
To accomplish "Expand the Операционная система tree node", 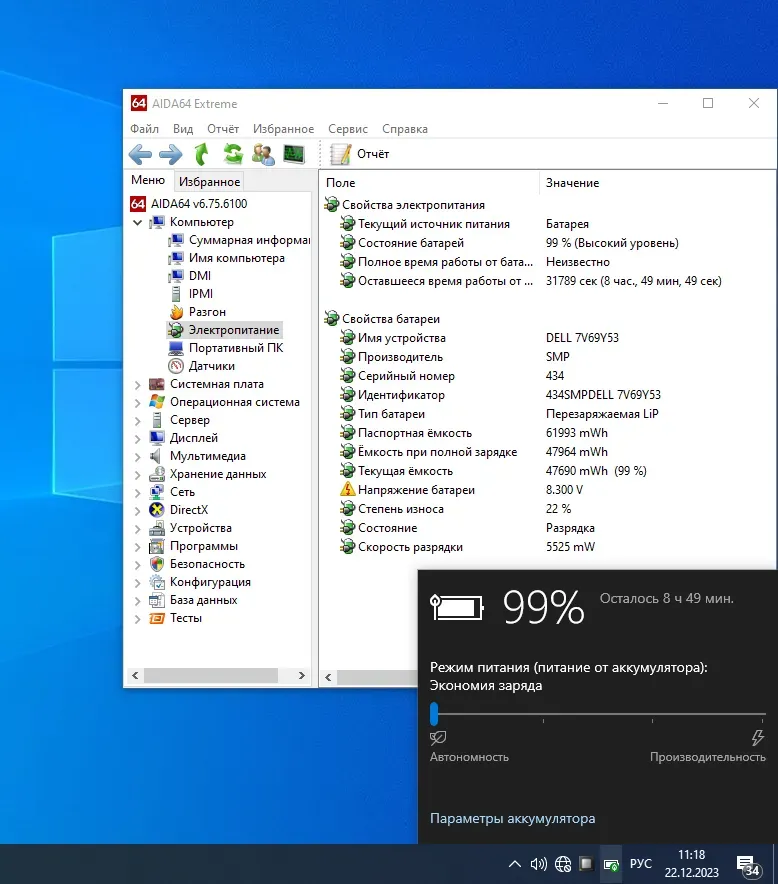I will click(x=138, y=402).
